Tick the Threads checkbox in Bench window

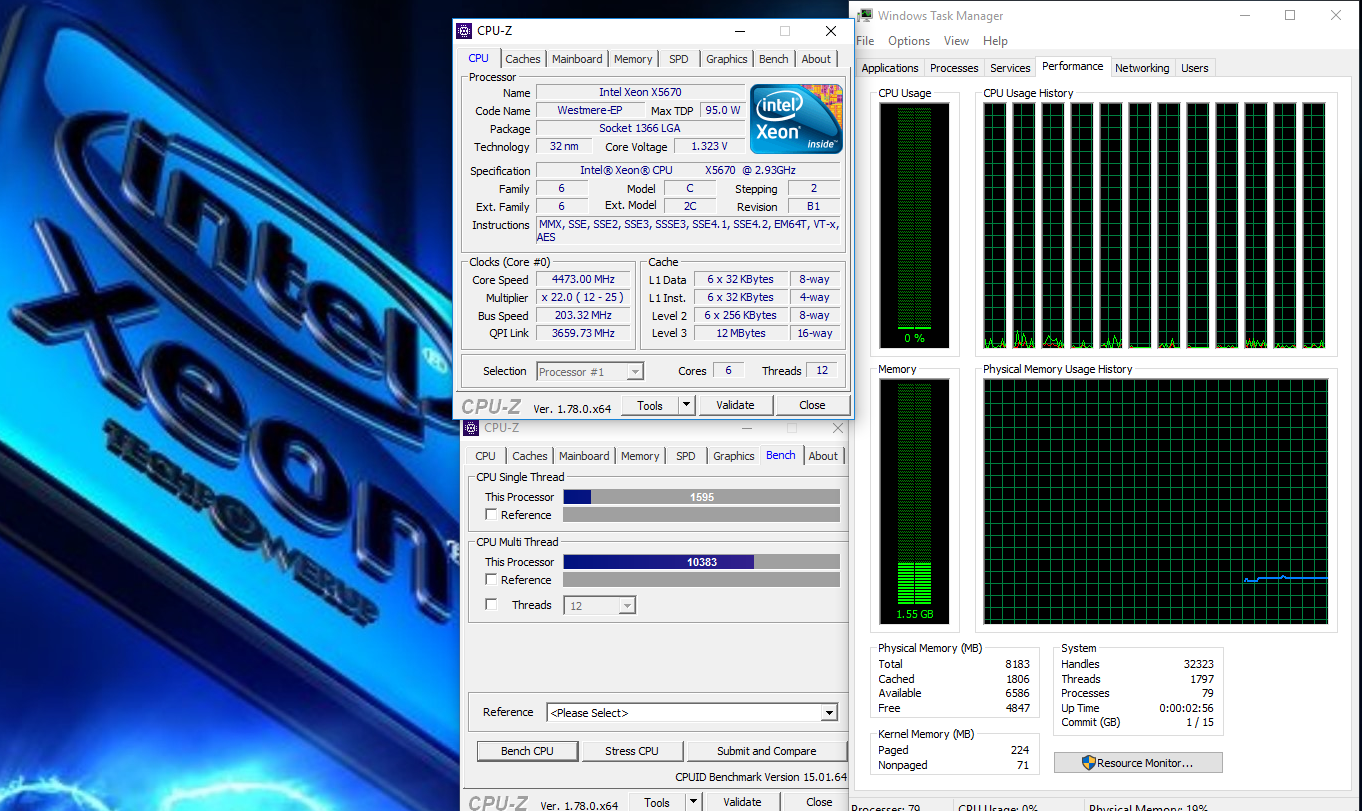pos(491,604)
